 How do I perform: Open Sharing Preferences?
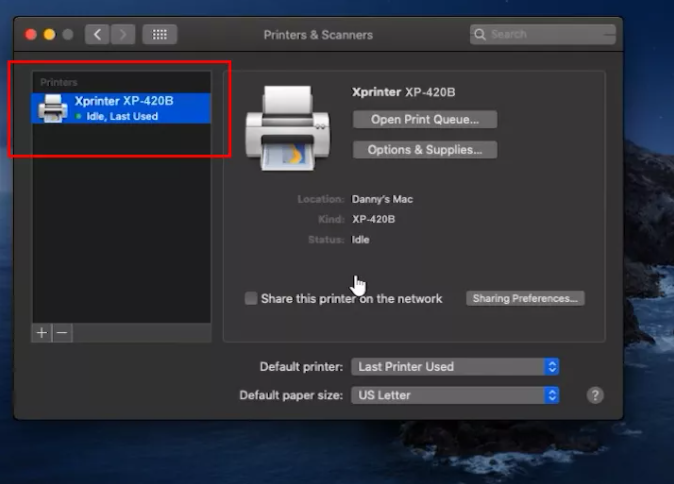[525, 298]
